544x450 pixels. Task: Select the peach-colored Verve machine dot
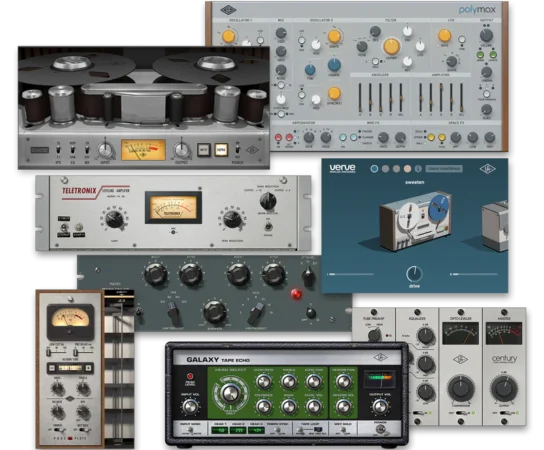point(407,169)
